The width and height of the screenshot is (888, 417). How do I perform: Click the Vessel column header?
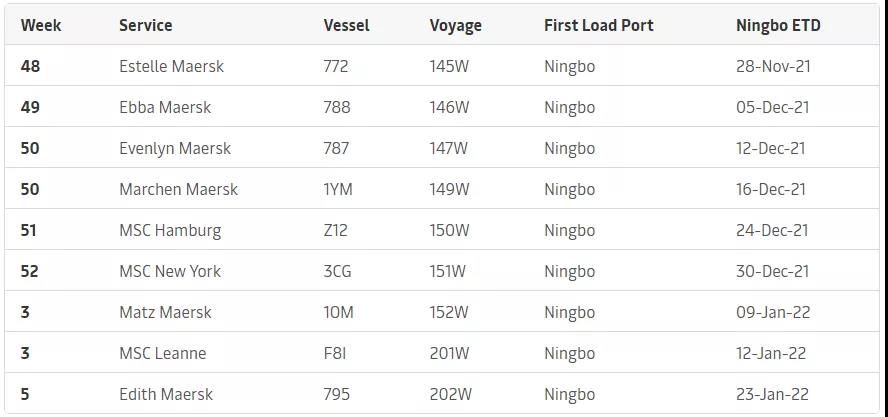[346, 25]
